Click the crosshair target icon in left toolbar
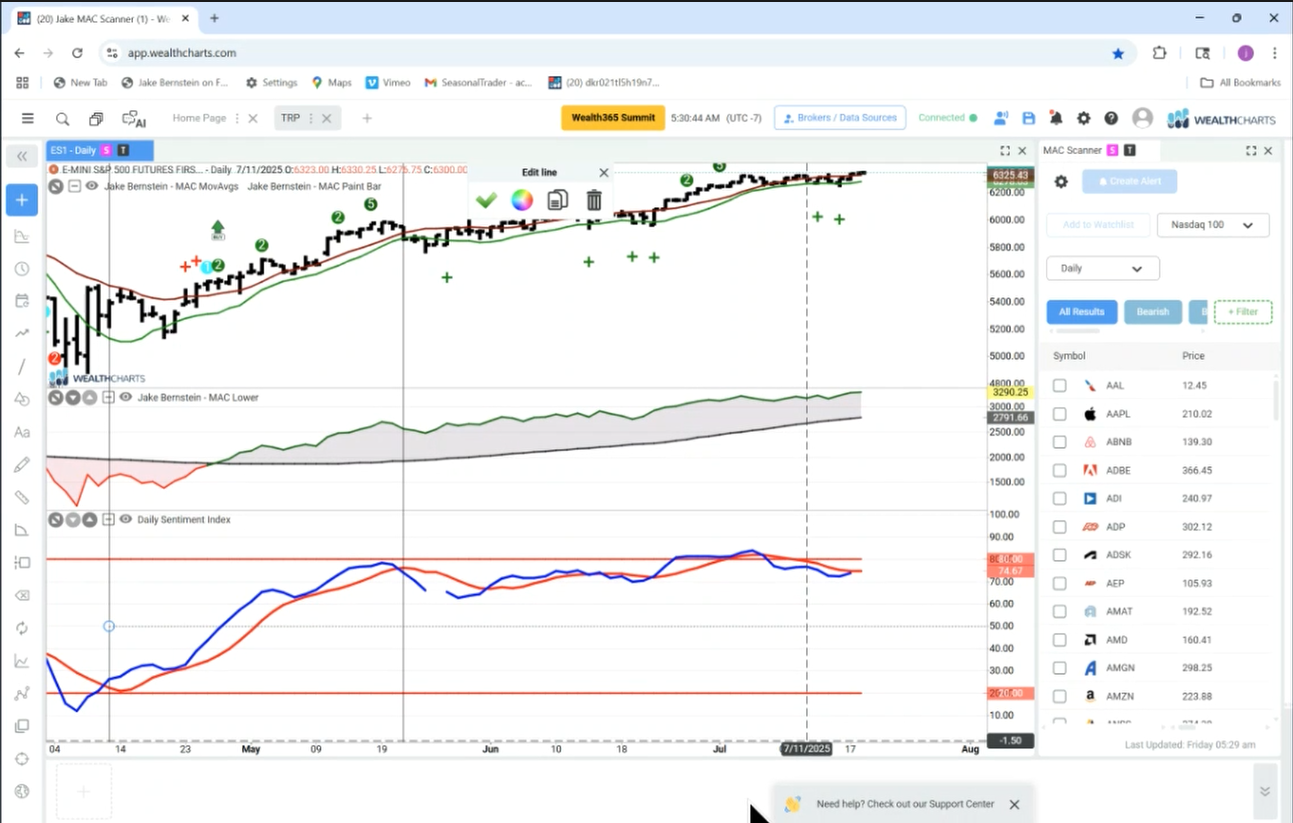This screenshot has width=1293, height=823. [x=22, y=758]
